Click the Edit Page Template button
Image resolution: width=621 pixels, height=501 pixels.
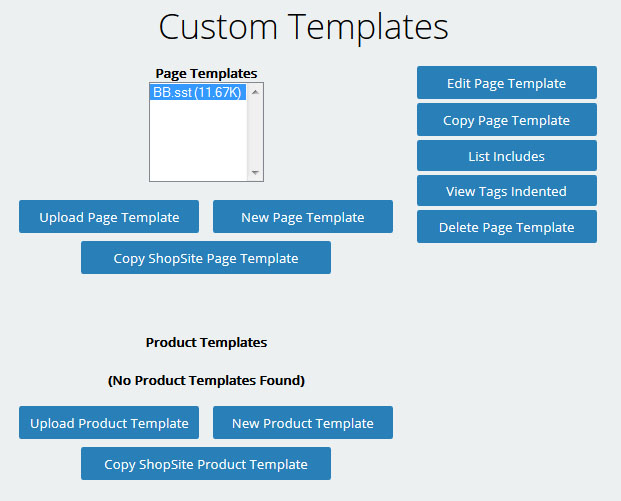pos(507,83)
